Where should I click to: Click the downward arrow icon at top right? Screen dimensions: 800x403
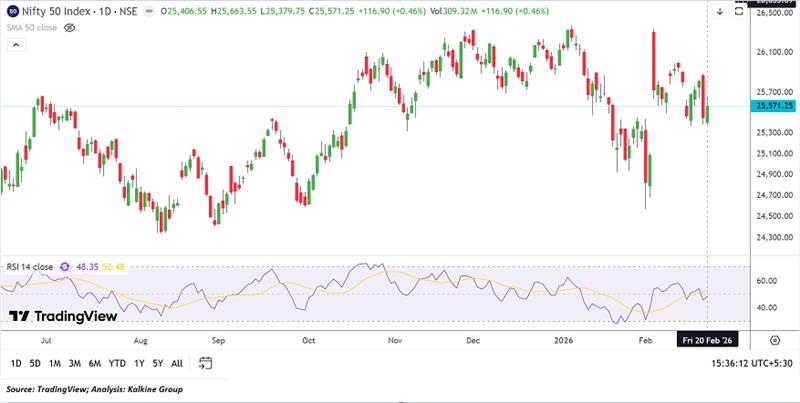click(x=720, y=11)
